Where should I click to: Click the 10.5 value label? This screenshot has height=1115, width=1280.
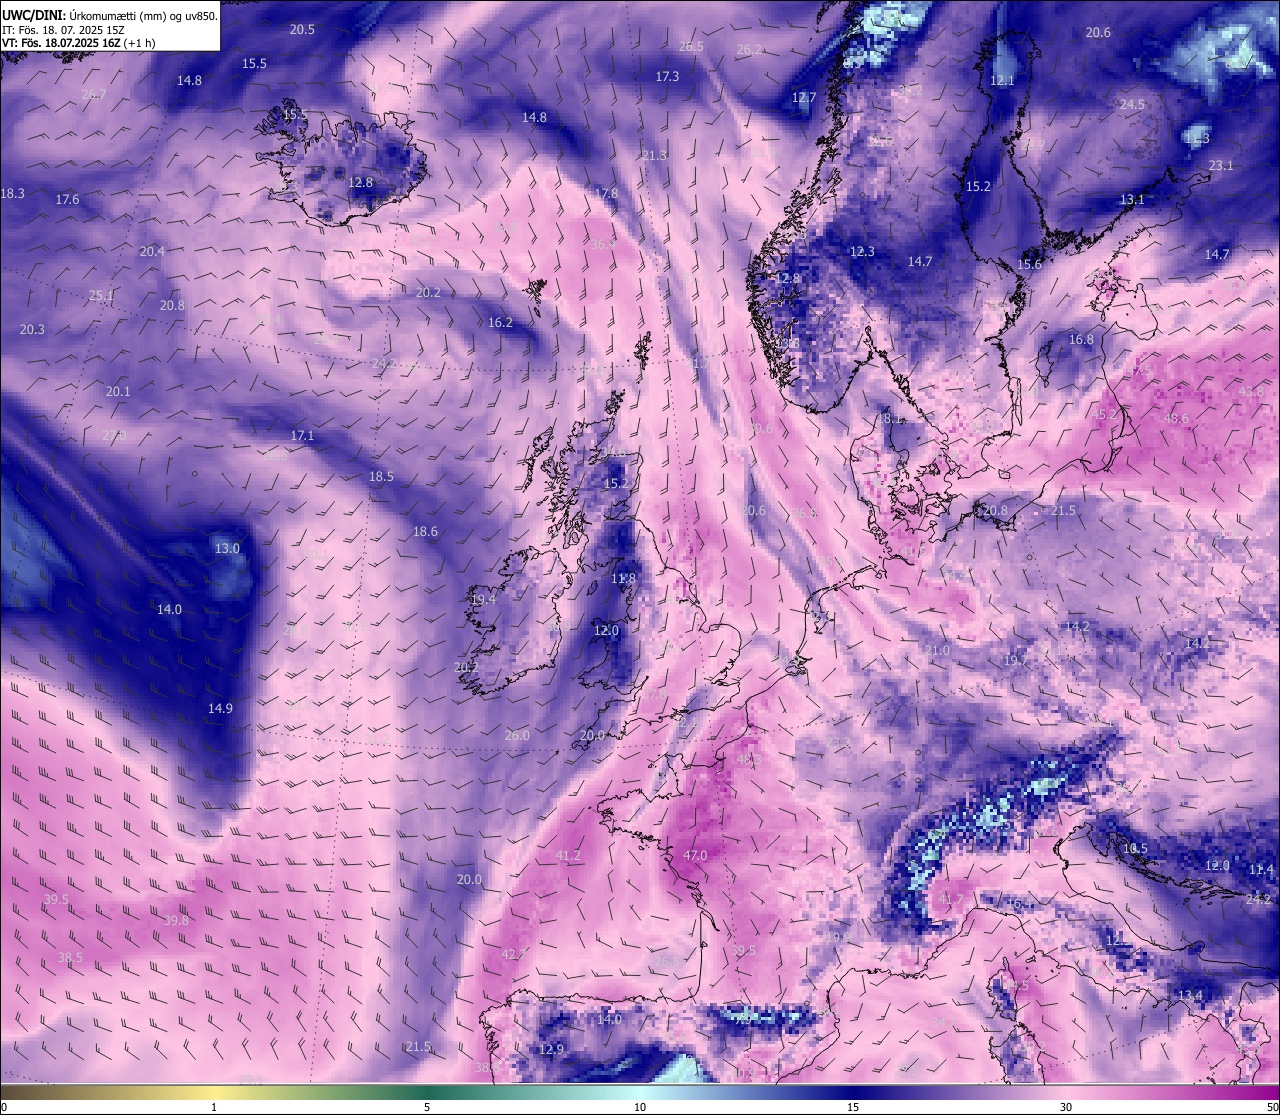(1135, 848)
